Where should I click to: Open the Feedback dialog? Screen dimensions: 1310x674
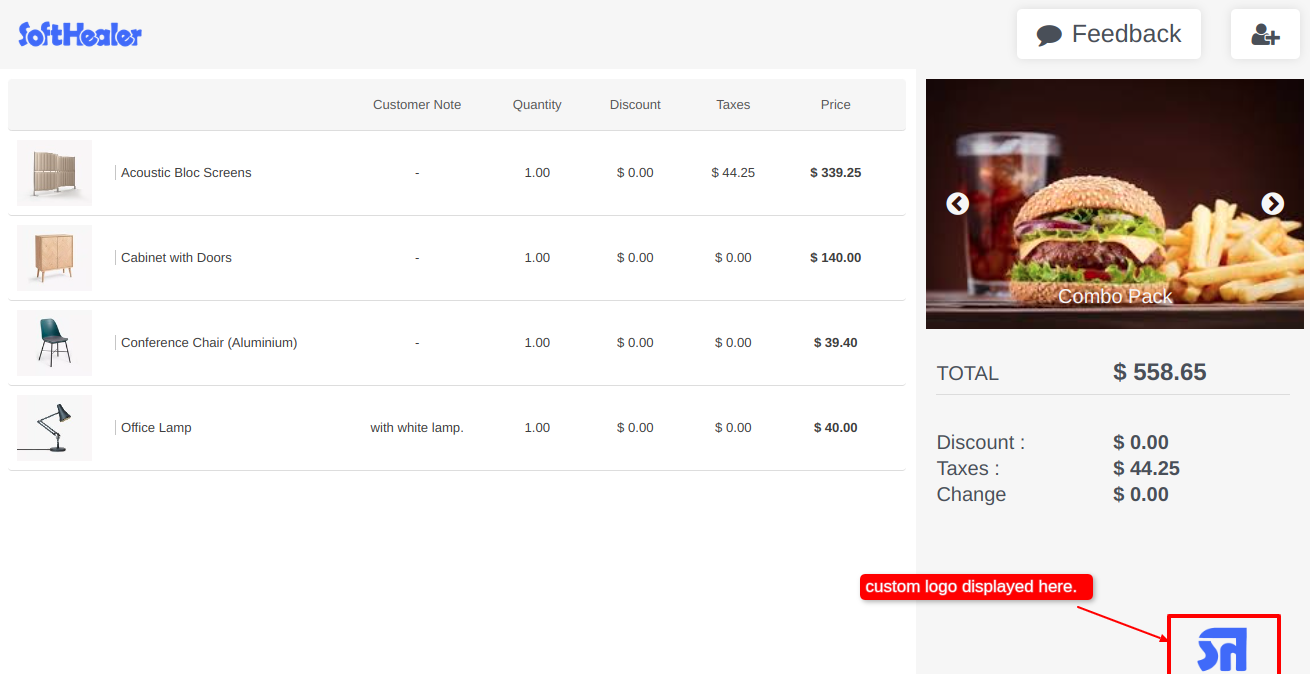coord(1108,34)
